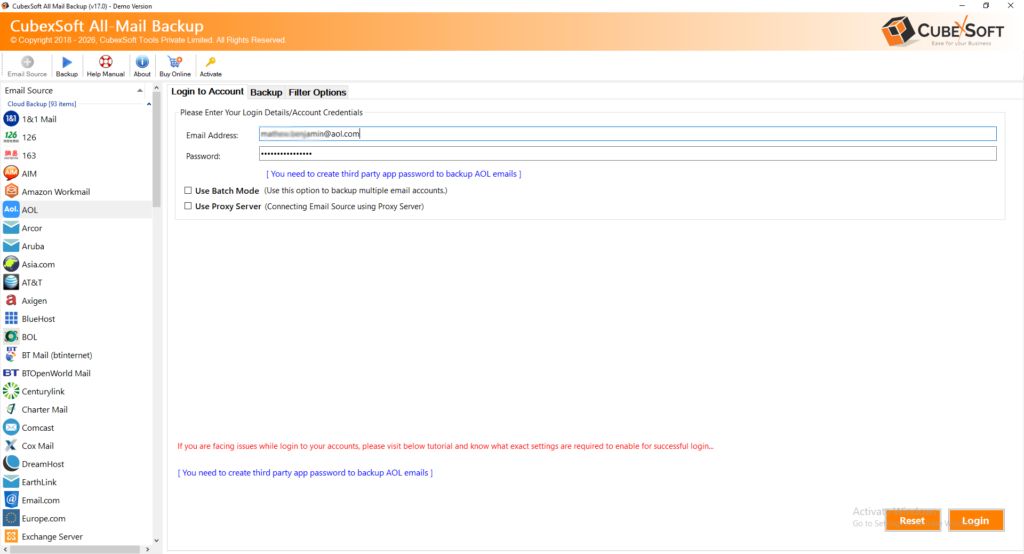Screen dimensions: 1024x554
Task: Choose the Axigen icon
Action: click(x=11, y=301)
